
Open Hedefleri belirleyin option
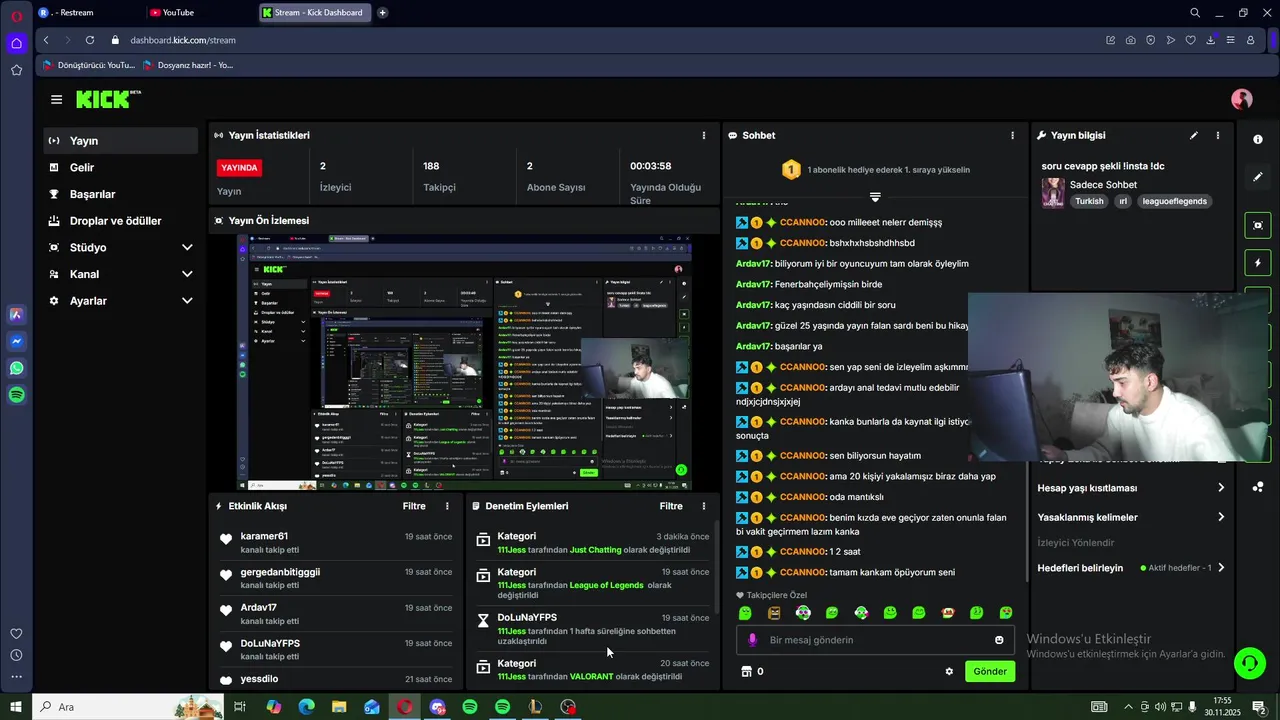tap(1131, 568)
